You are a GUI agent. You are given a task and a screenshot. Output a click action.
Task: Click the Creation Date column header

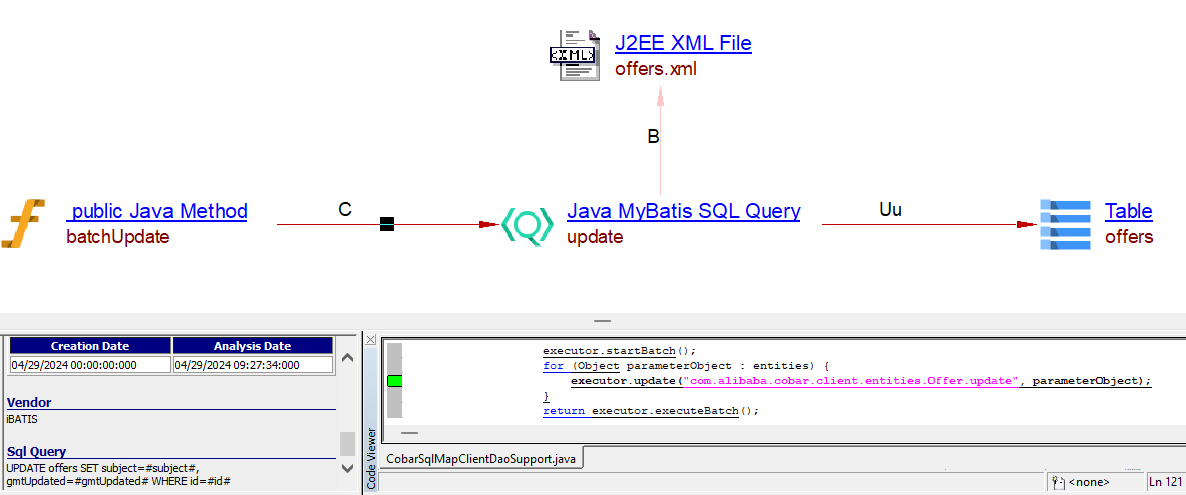pos(90,346)
